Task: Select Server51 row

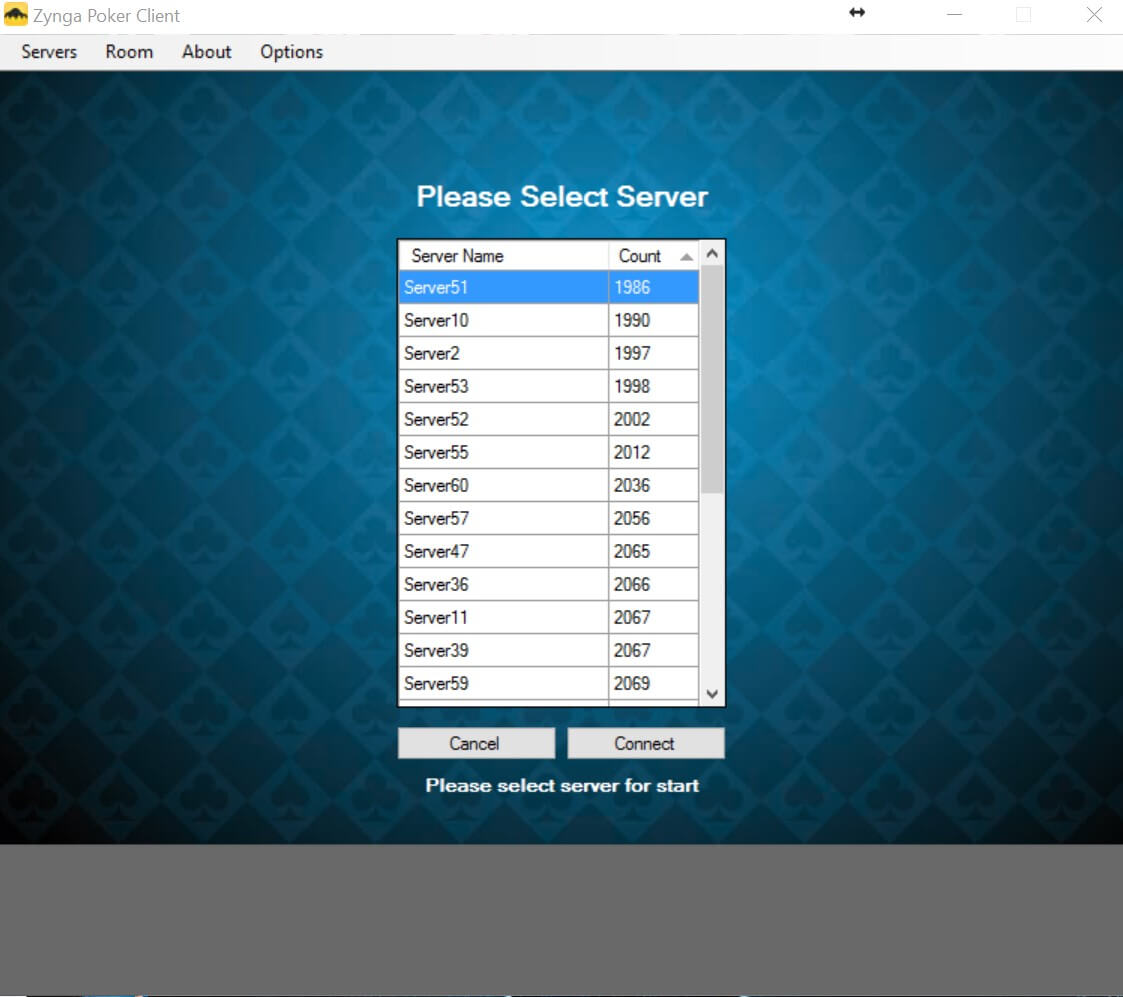Action: [549, 287]
